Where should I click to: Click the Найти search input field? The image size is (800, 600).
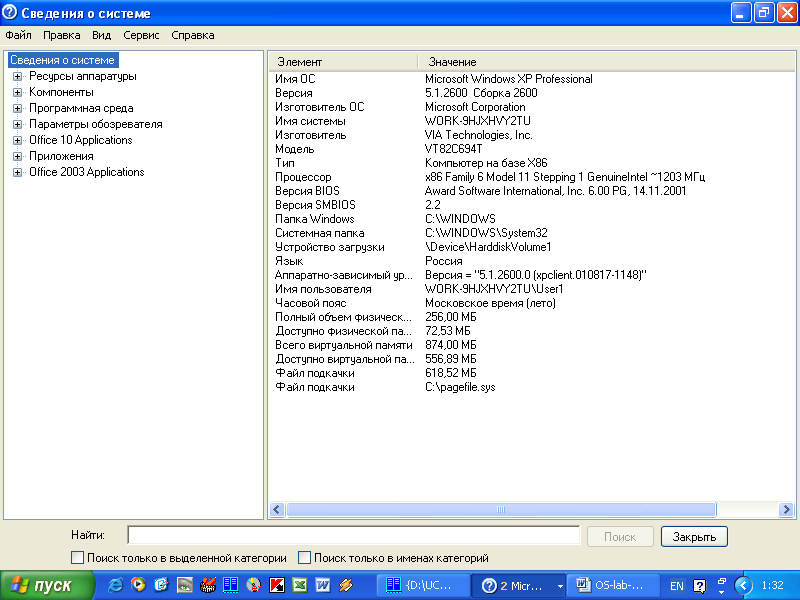(354, 535)
